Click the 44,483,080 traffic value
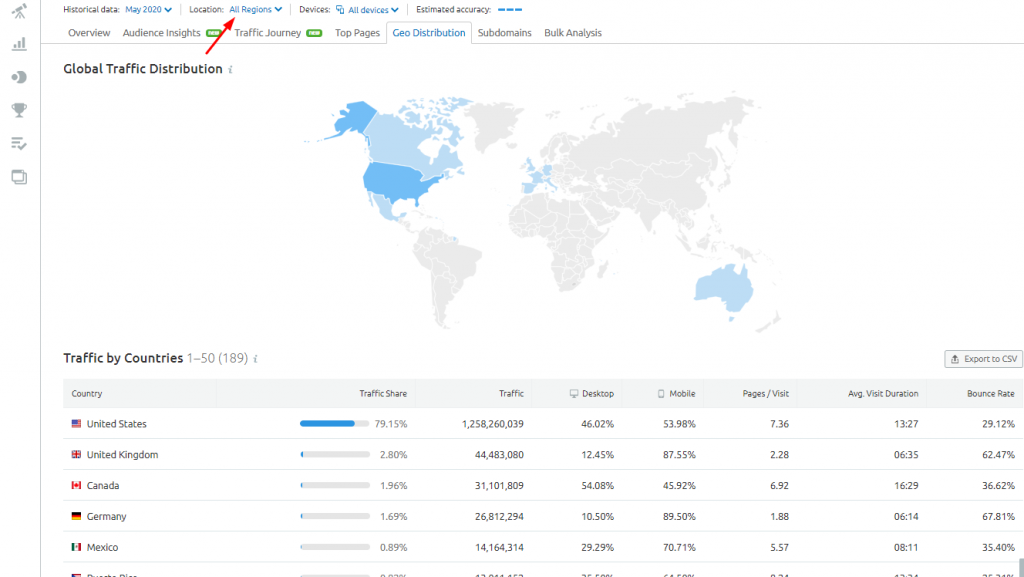The height and width of the screenshot is (577, 1024). point(499,454)
